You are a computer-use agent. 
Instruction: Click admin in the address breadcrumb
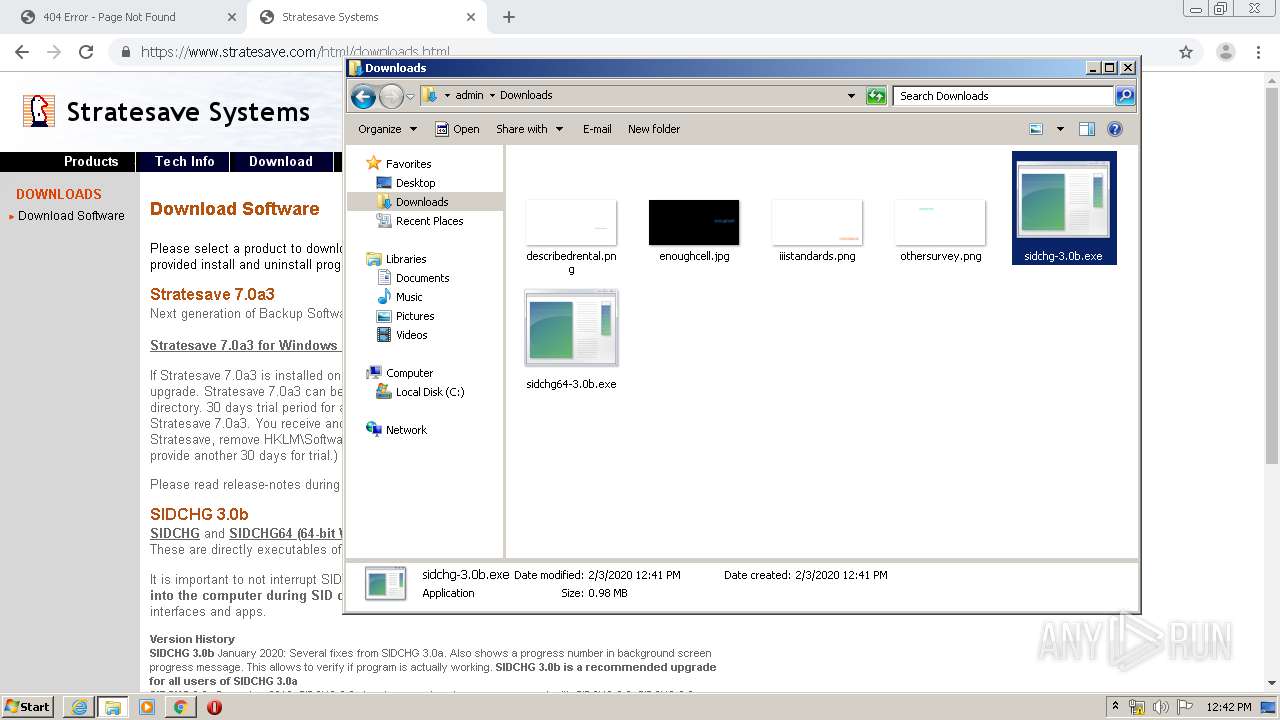[469, 96]
